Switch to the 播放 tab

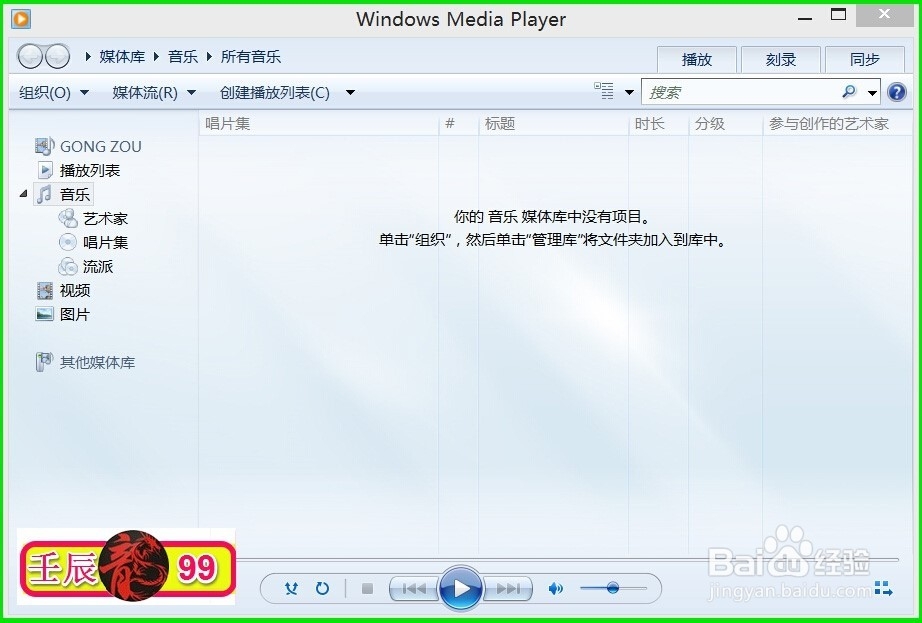click(697, 59)
